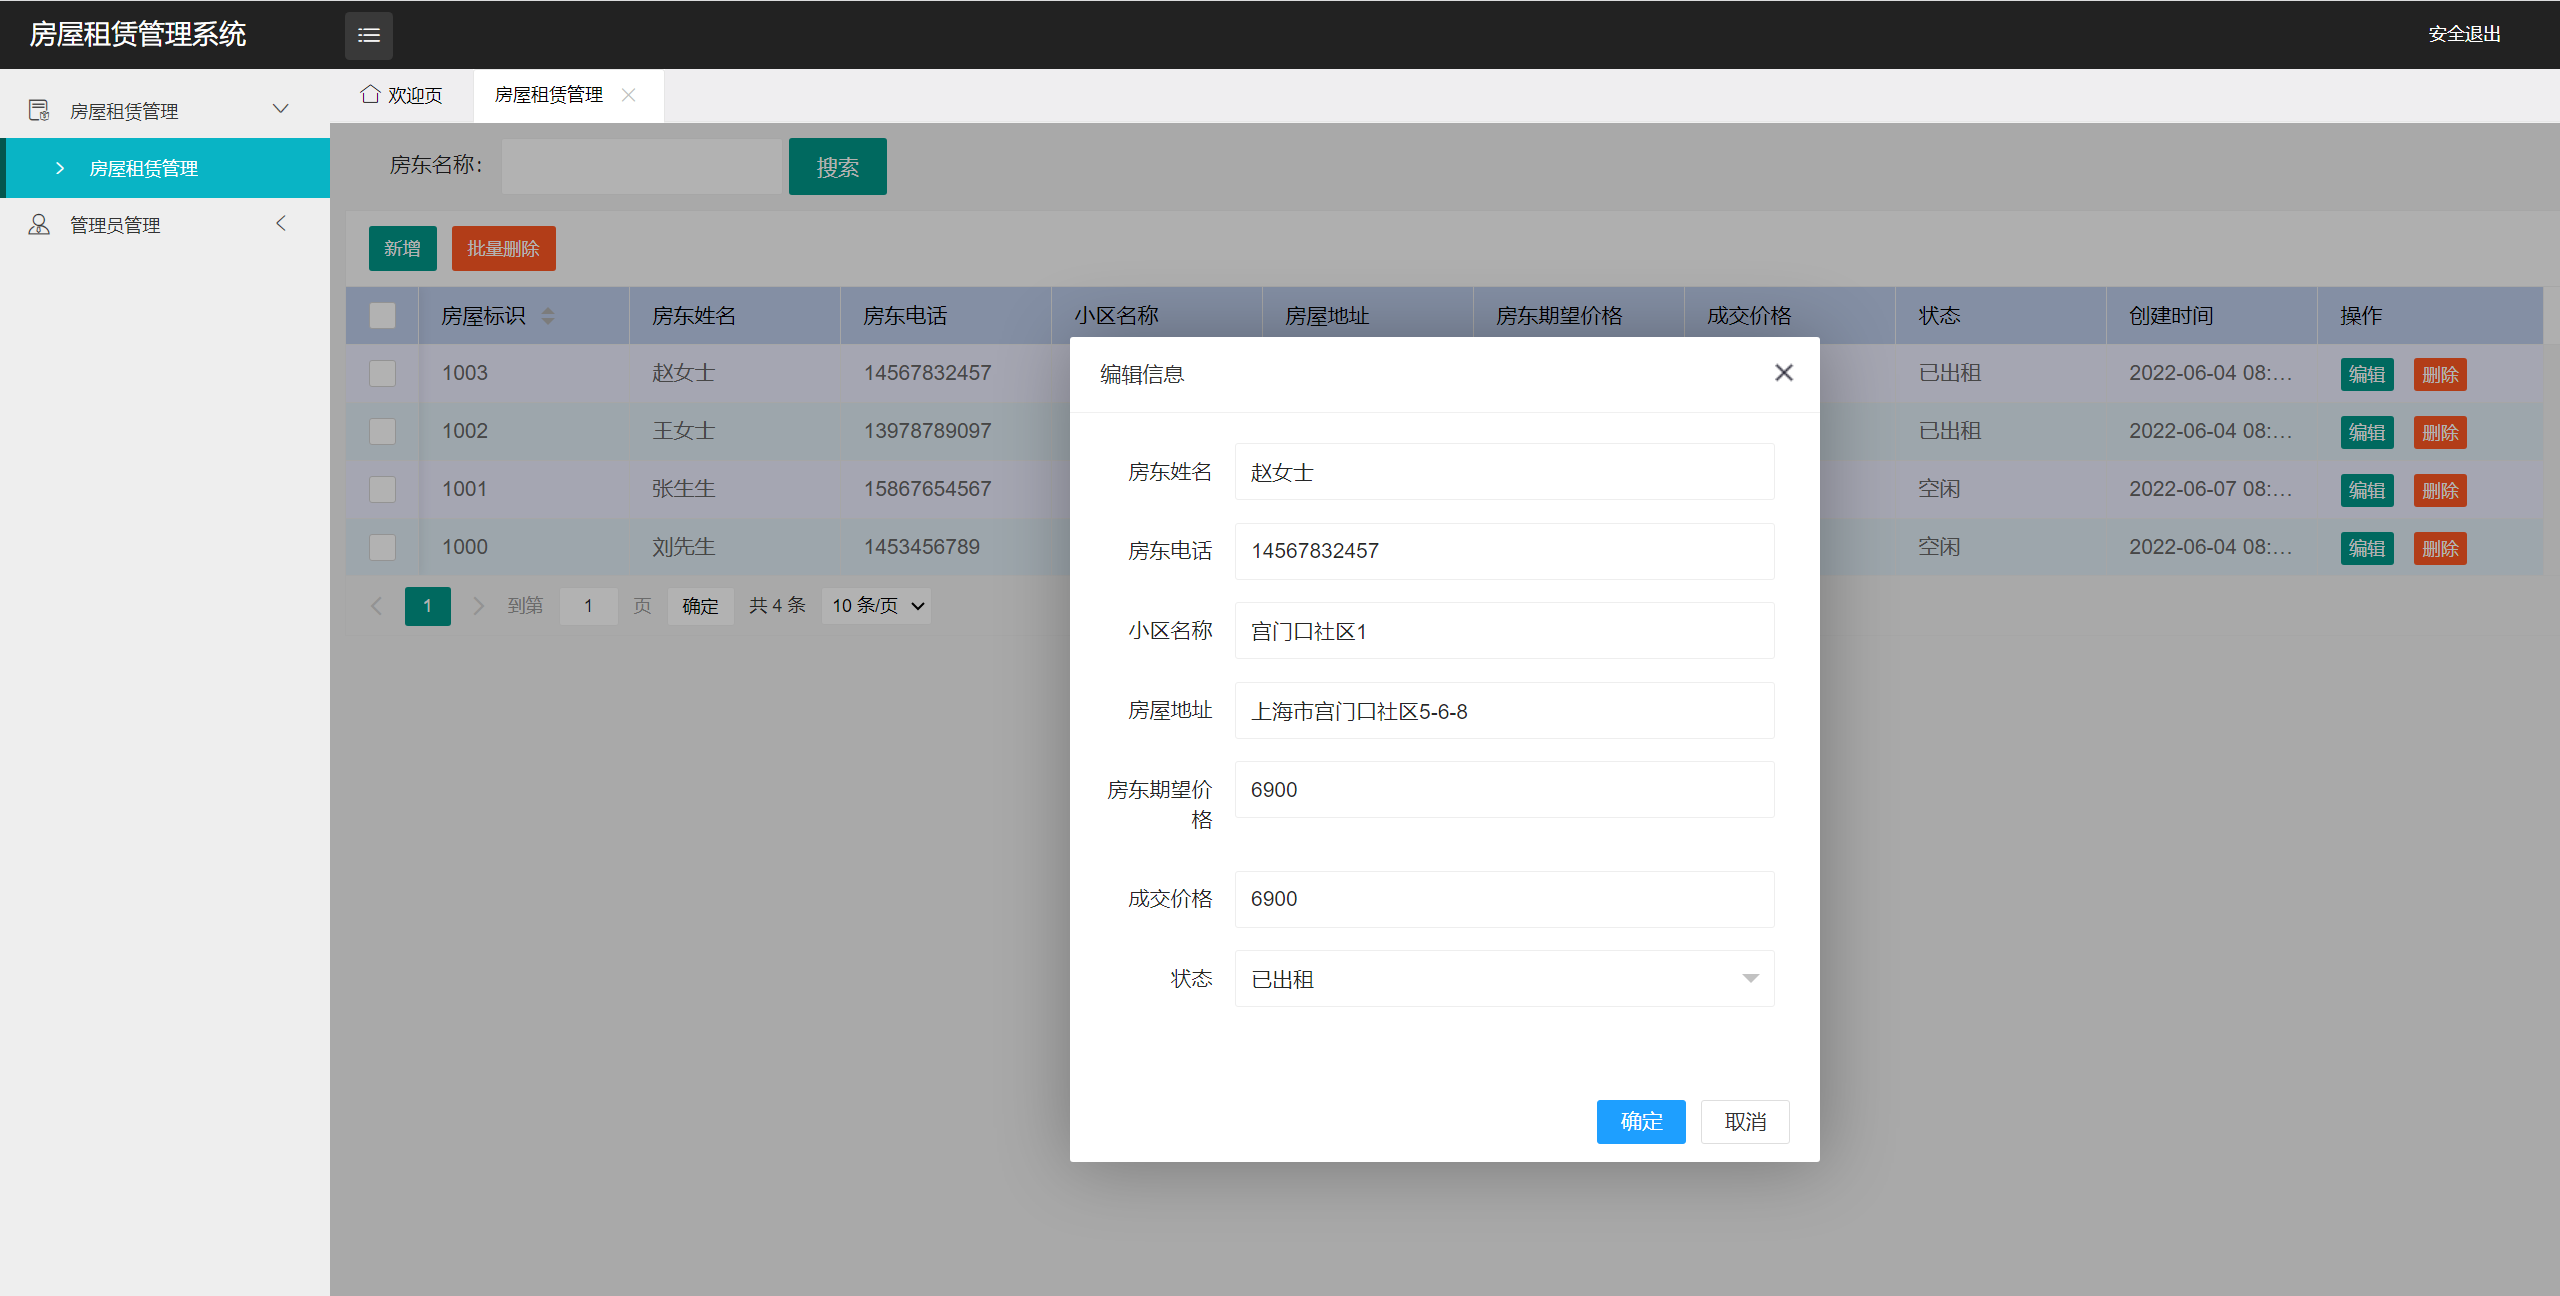Screen dimensions: 2560x1296
Task: Click 删除 for row 1002
Action: pos(2440,433)
